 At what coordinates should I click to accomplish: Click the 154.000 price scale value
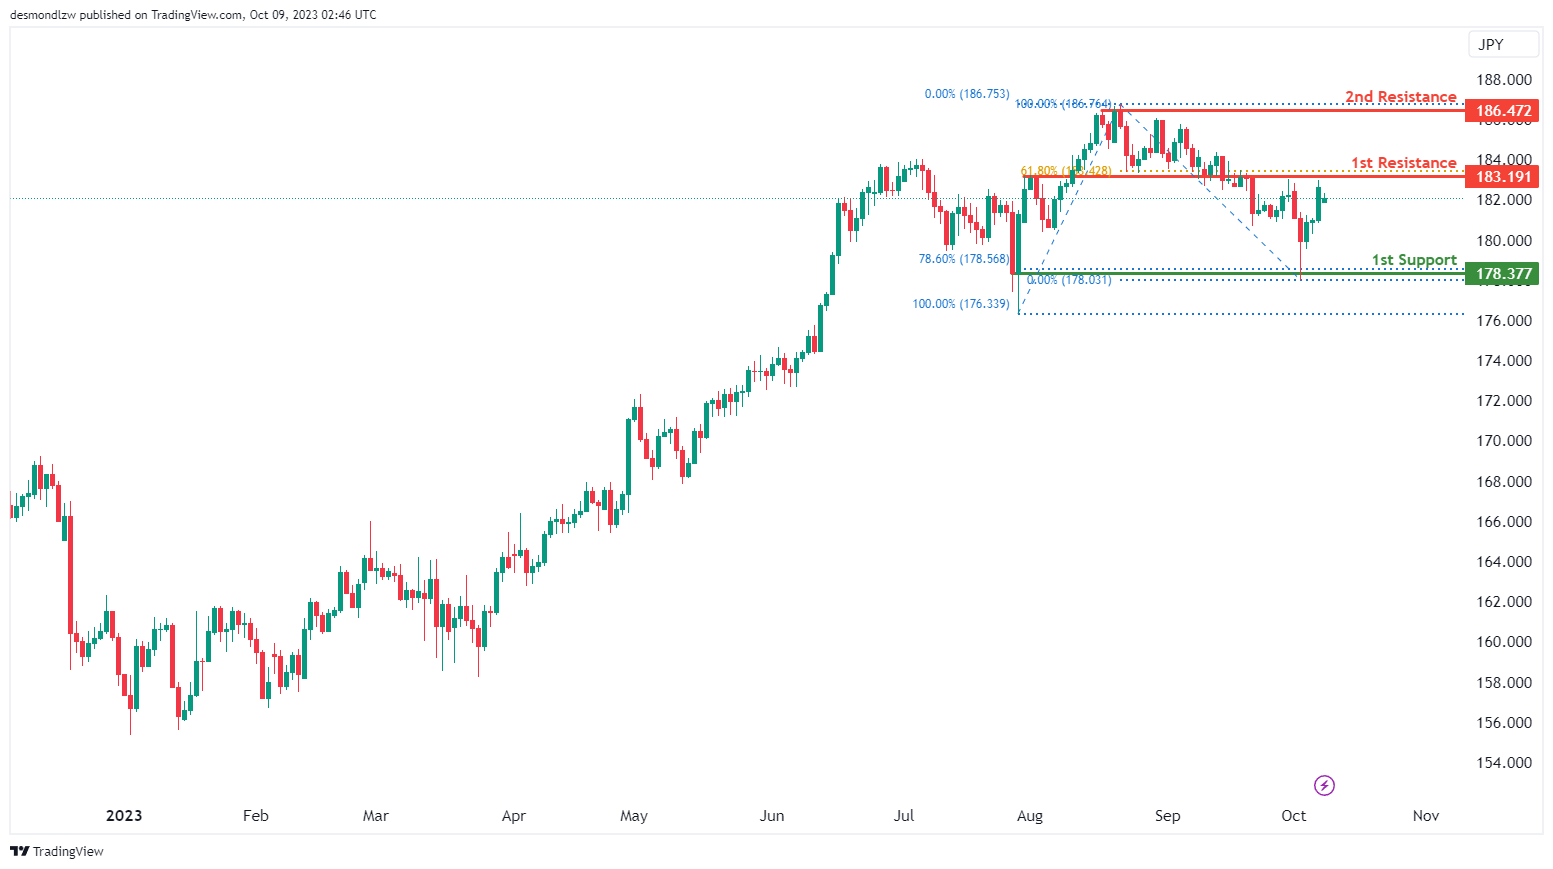[1503, 763]
